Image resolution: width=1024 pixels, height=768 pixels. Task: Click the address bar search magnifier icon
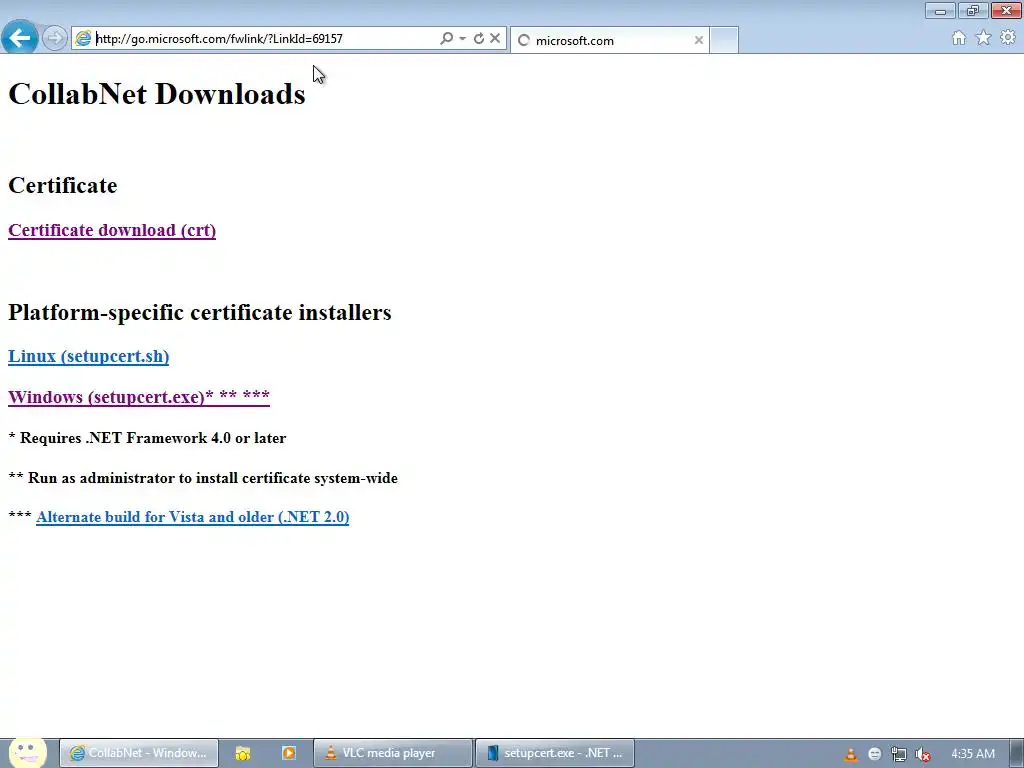447,39
